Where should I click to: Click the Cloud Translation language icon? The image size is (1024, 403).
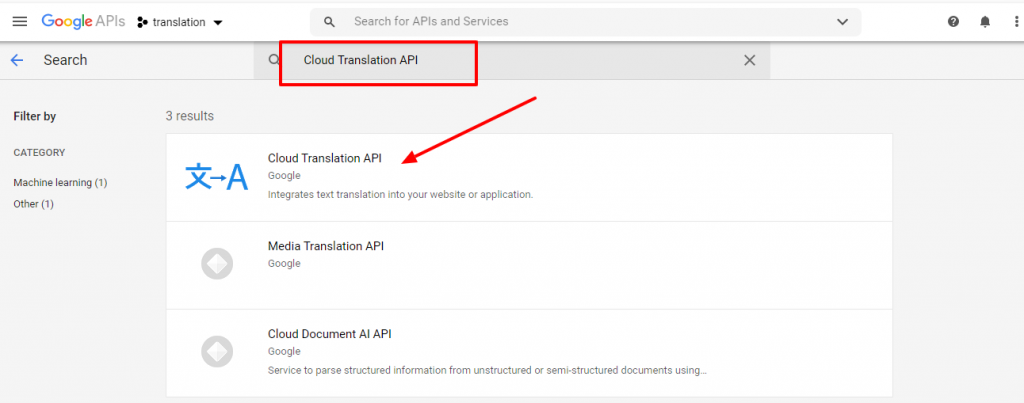coord(217,177)
